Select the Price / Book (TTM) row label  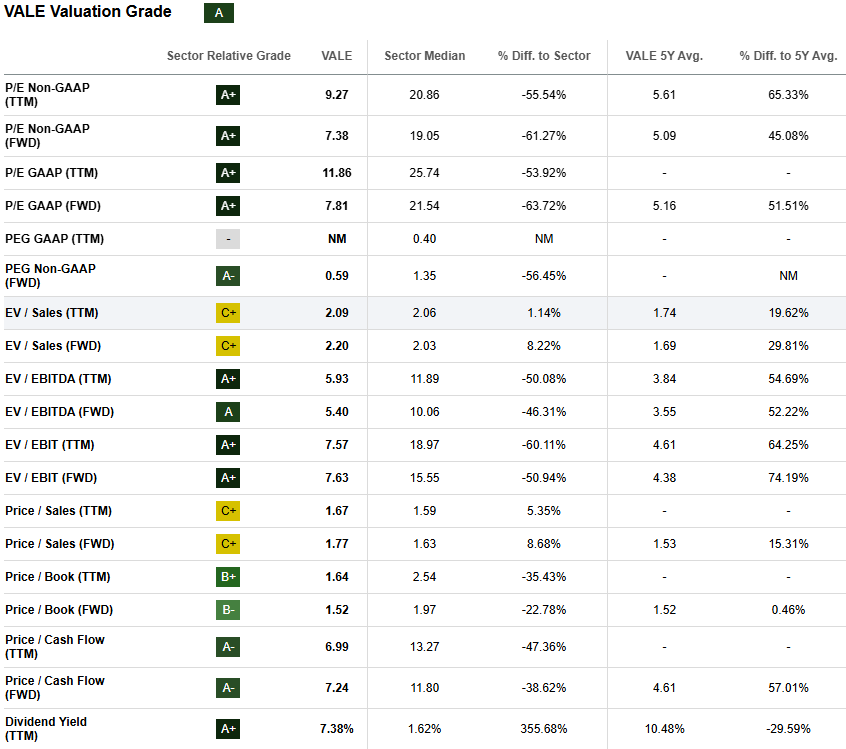tap(58, 577)
